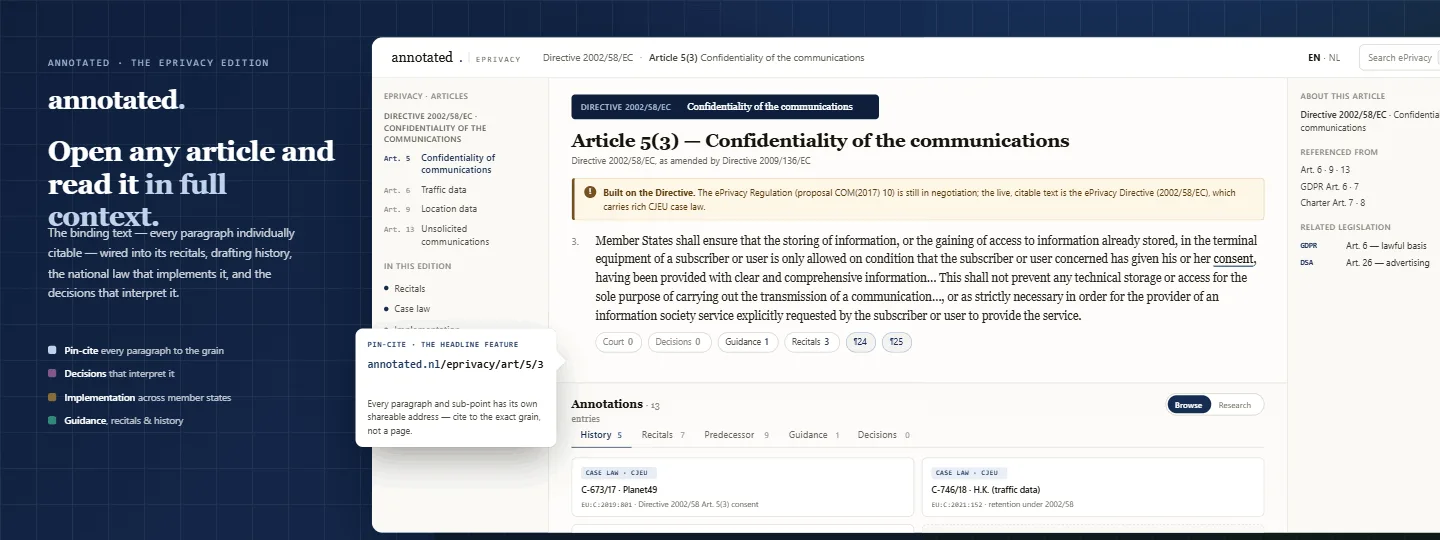Click the teal Guidance legend square
The width and height of the screenshot is (1440, 540).
click(52, 421)
